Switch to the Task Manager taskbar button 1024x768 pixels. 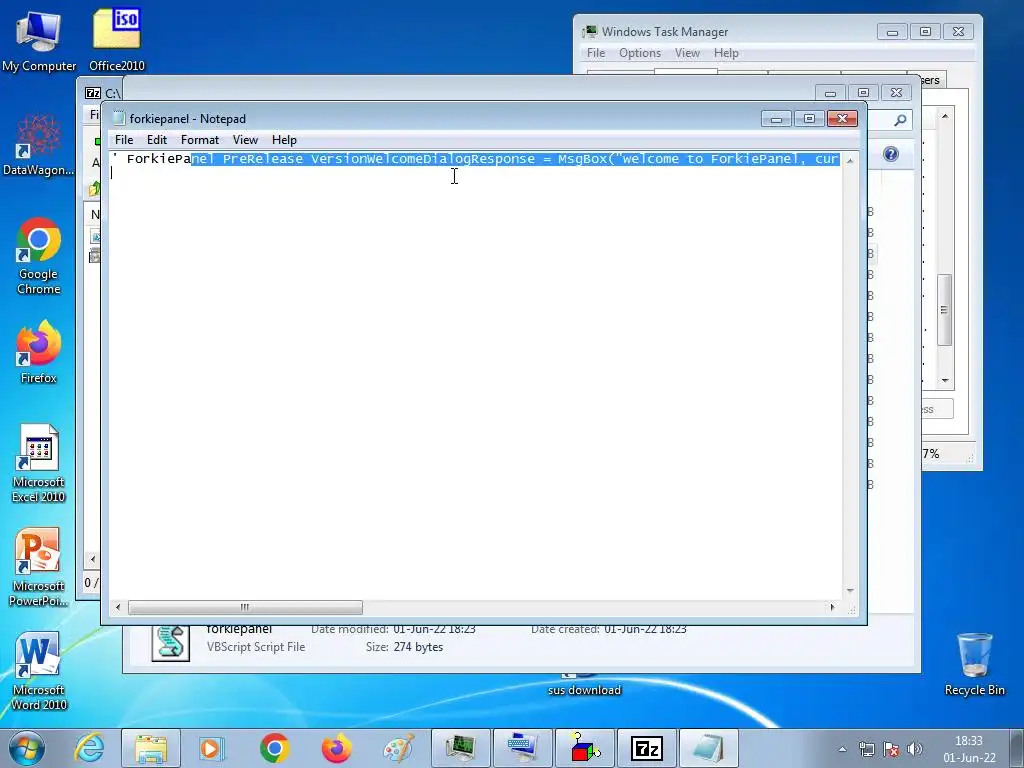[460, 748]
